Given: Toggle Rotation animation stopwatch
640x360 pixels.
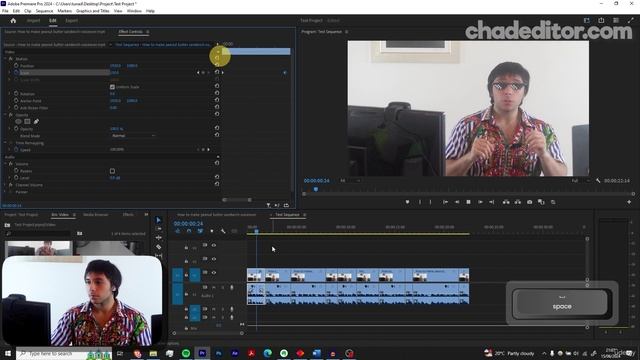Looking at the screenshot, I should click(x=16, y=93).
